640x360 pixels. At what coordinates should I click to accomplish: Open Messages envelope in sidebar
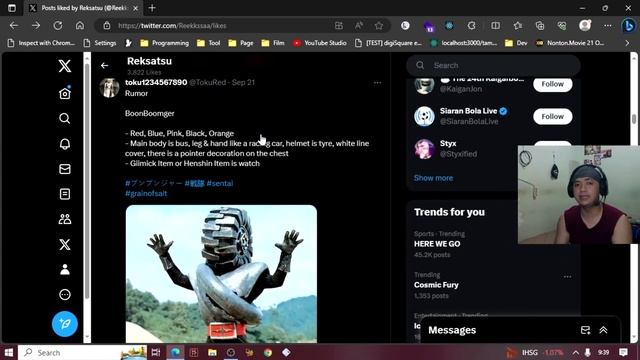(64, 169)
